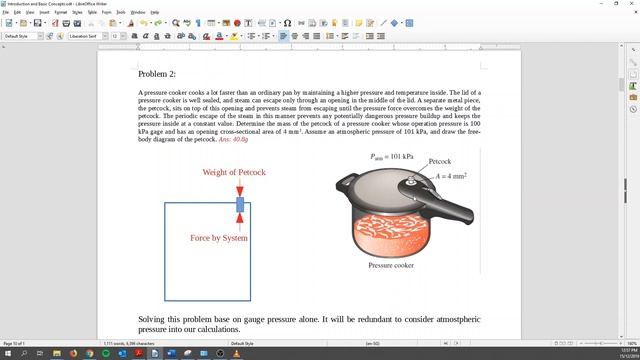
Task: Toggle formatting marks pilcrow icon
Action: (x=198, y=23)
